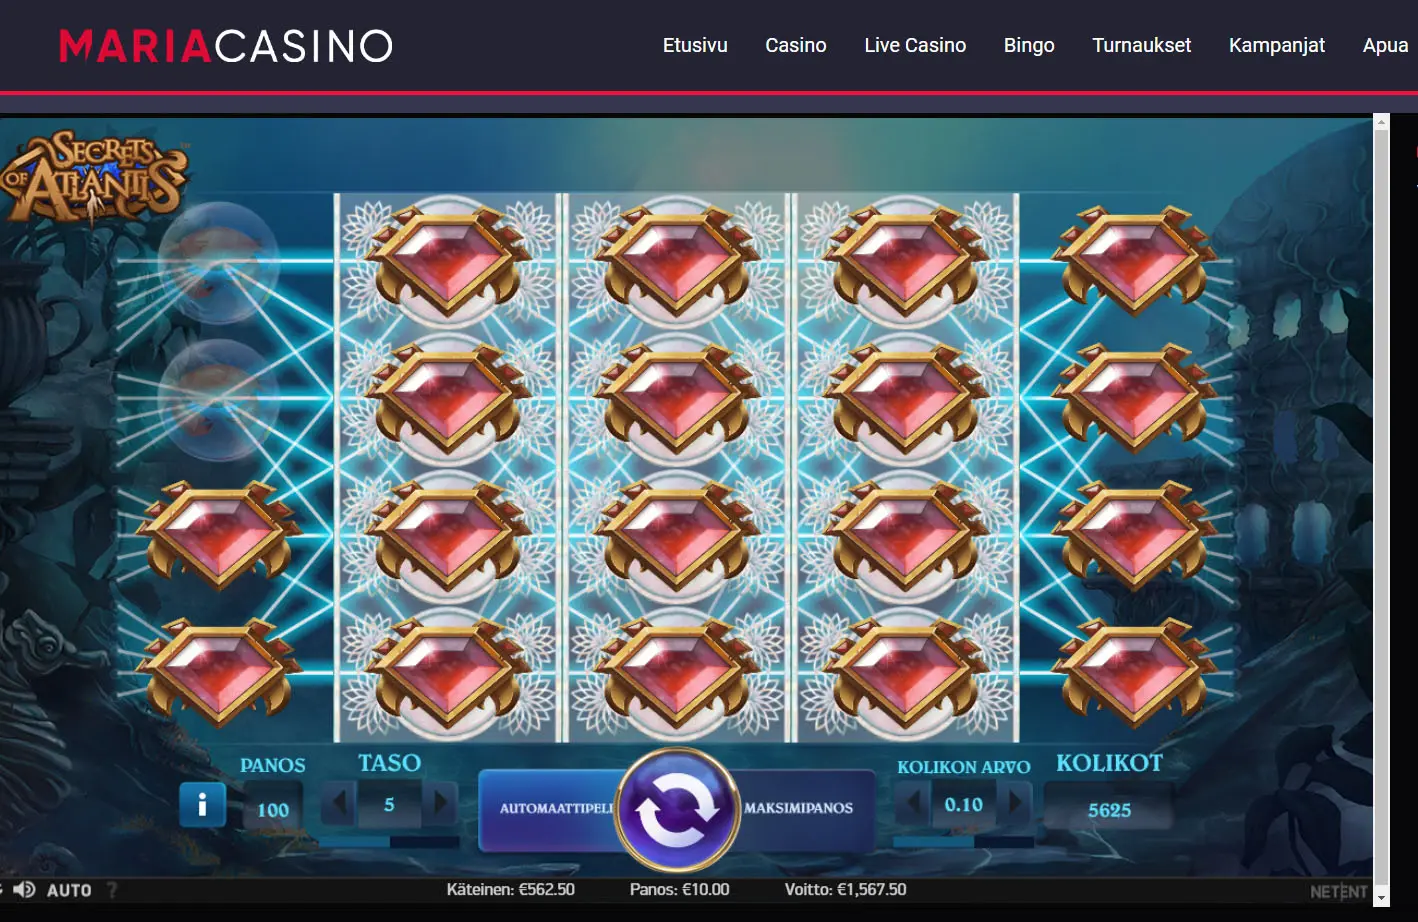Open the question mark help icon
This screenshot has height=922, width=1418.
point(112,890)
